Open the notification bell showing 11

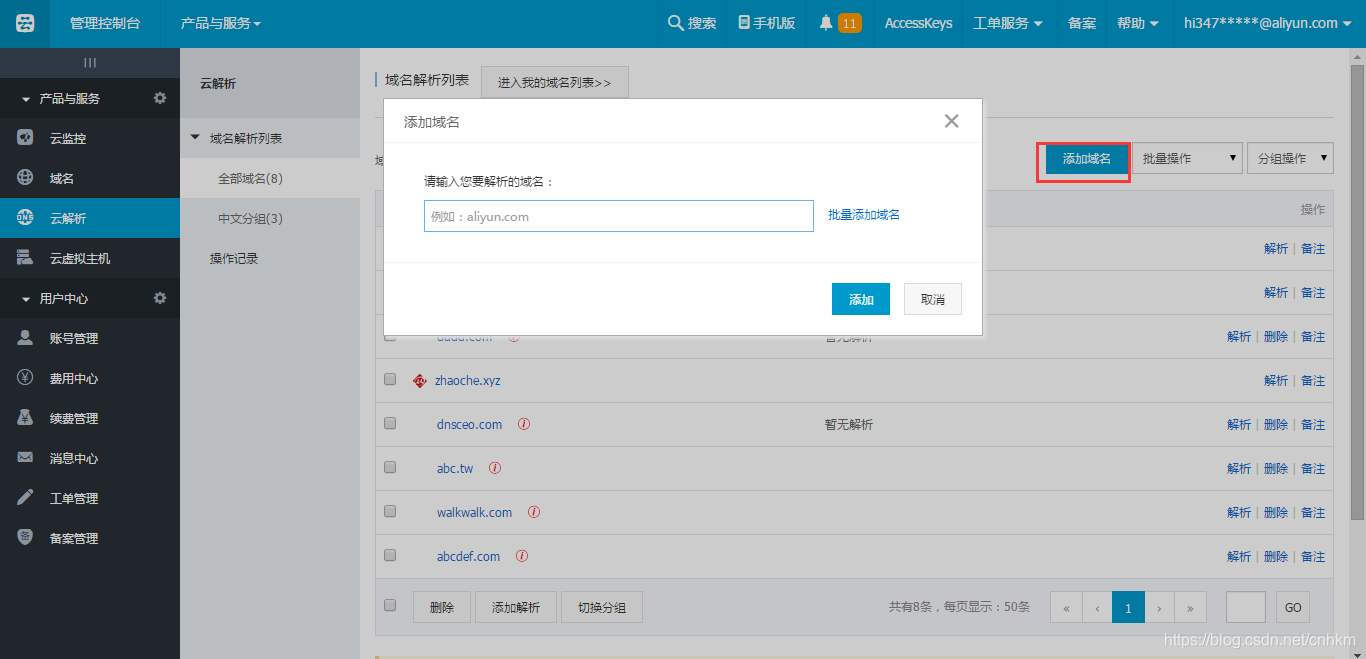[x=838, y=22]
